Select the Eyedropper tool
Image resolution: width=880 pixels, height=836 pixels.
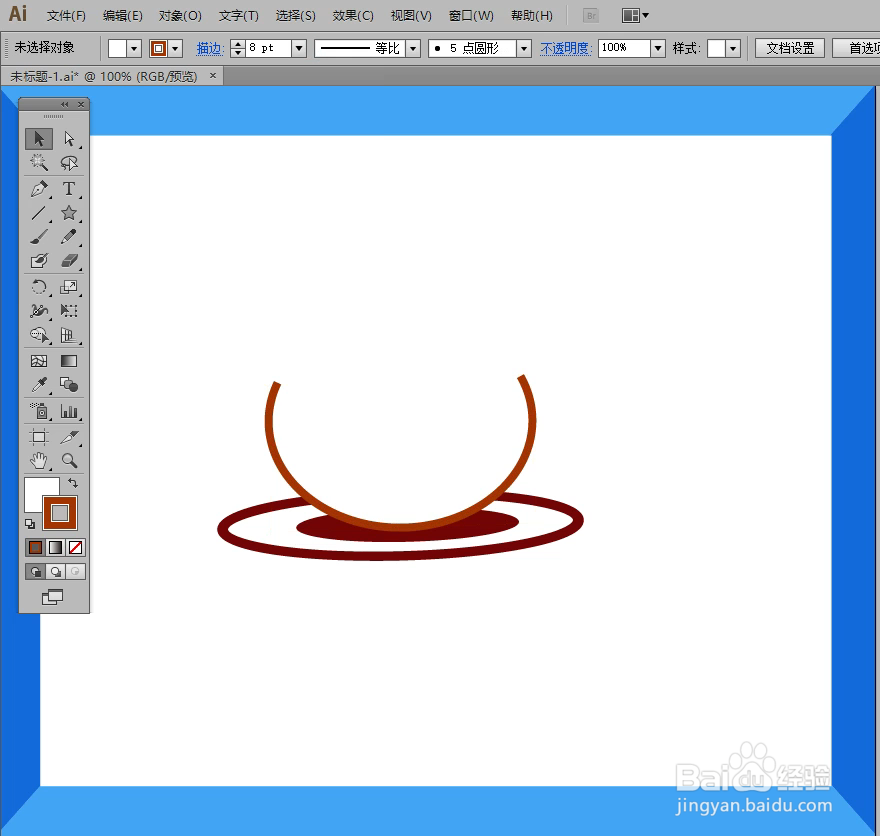(x=39, y=385)
